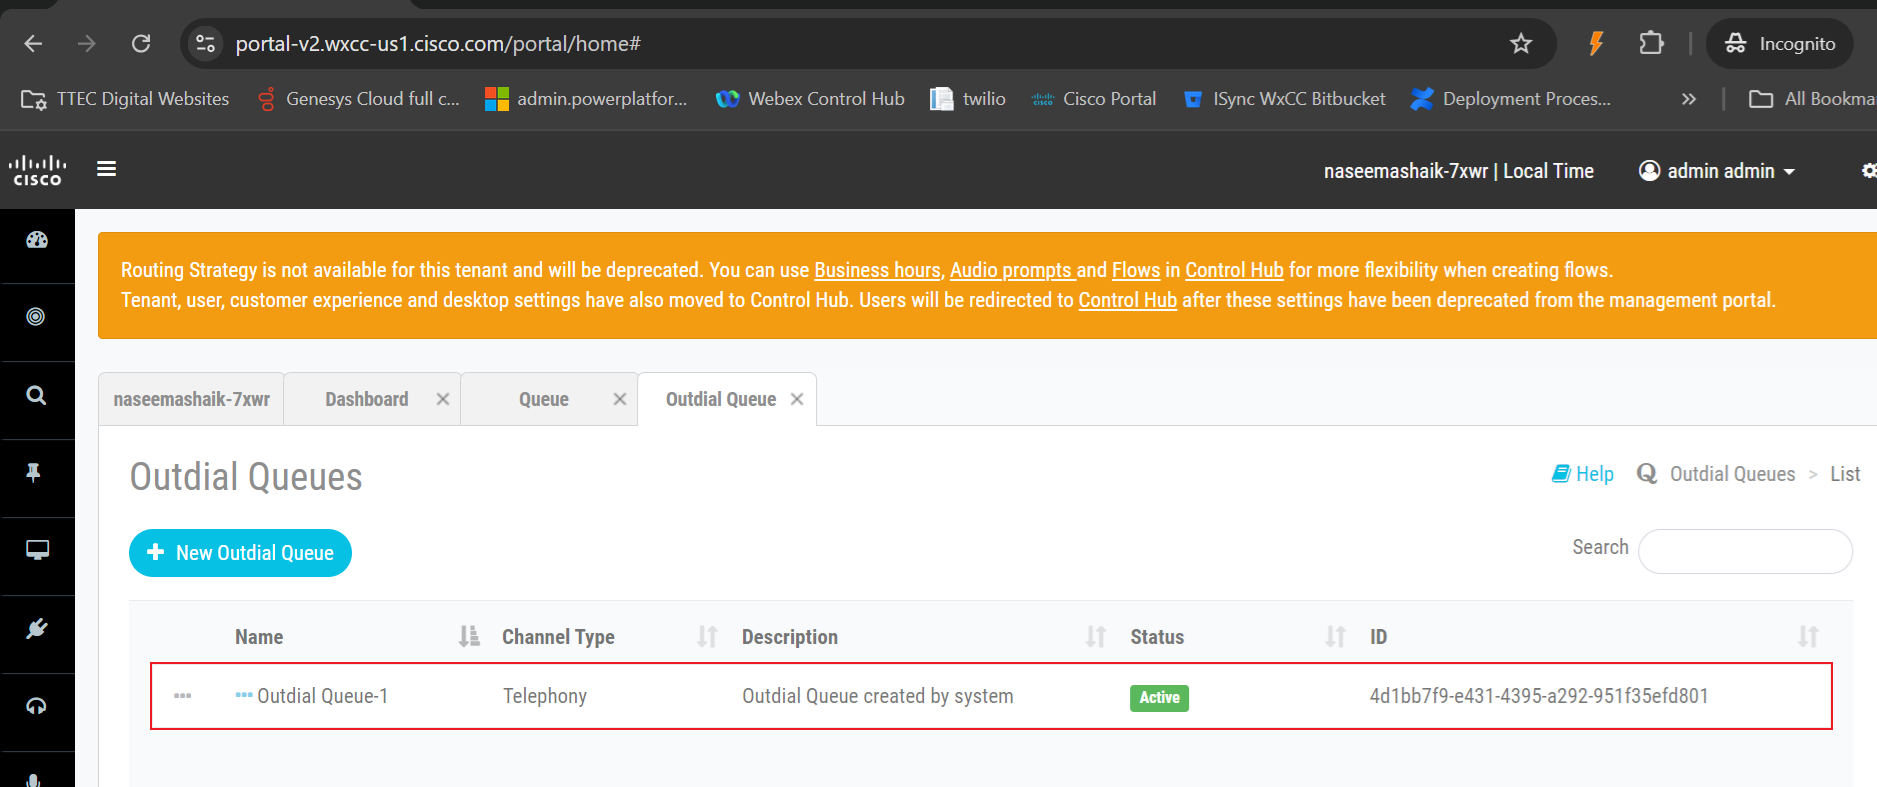Screen dimensions: 1877x787
Task: Switch to naseemashaik-7xwr tab
Action: tap(191, 399)
